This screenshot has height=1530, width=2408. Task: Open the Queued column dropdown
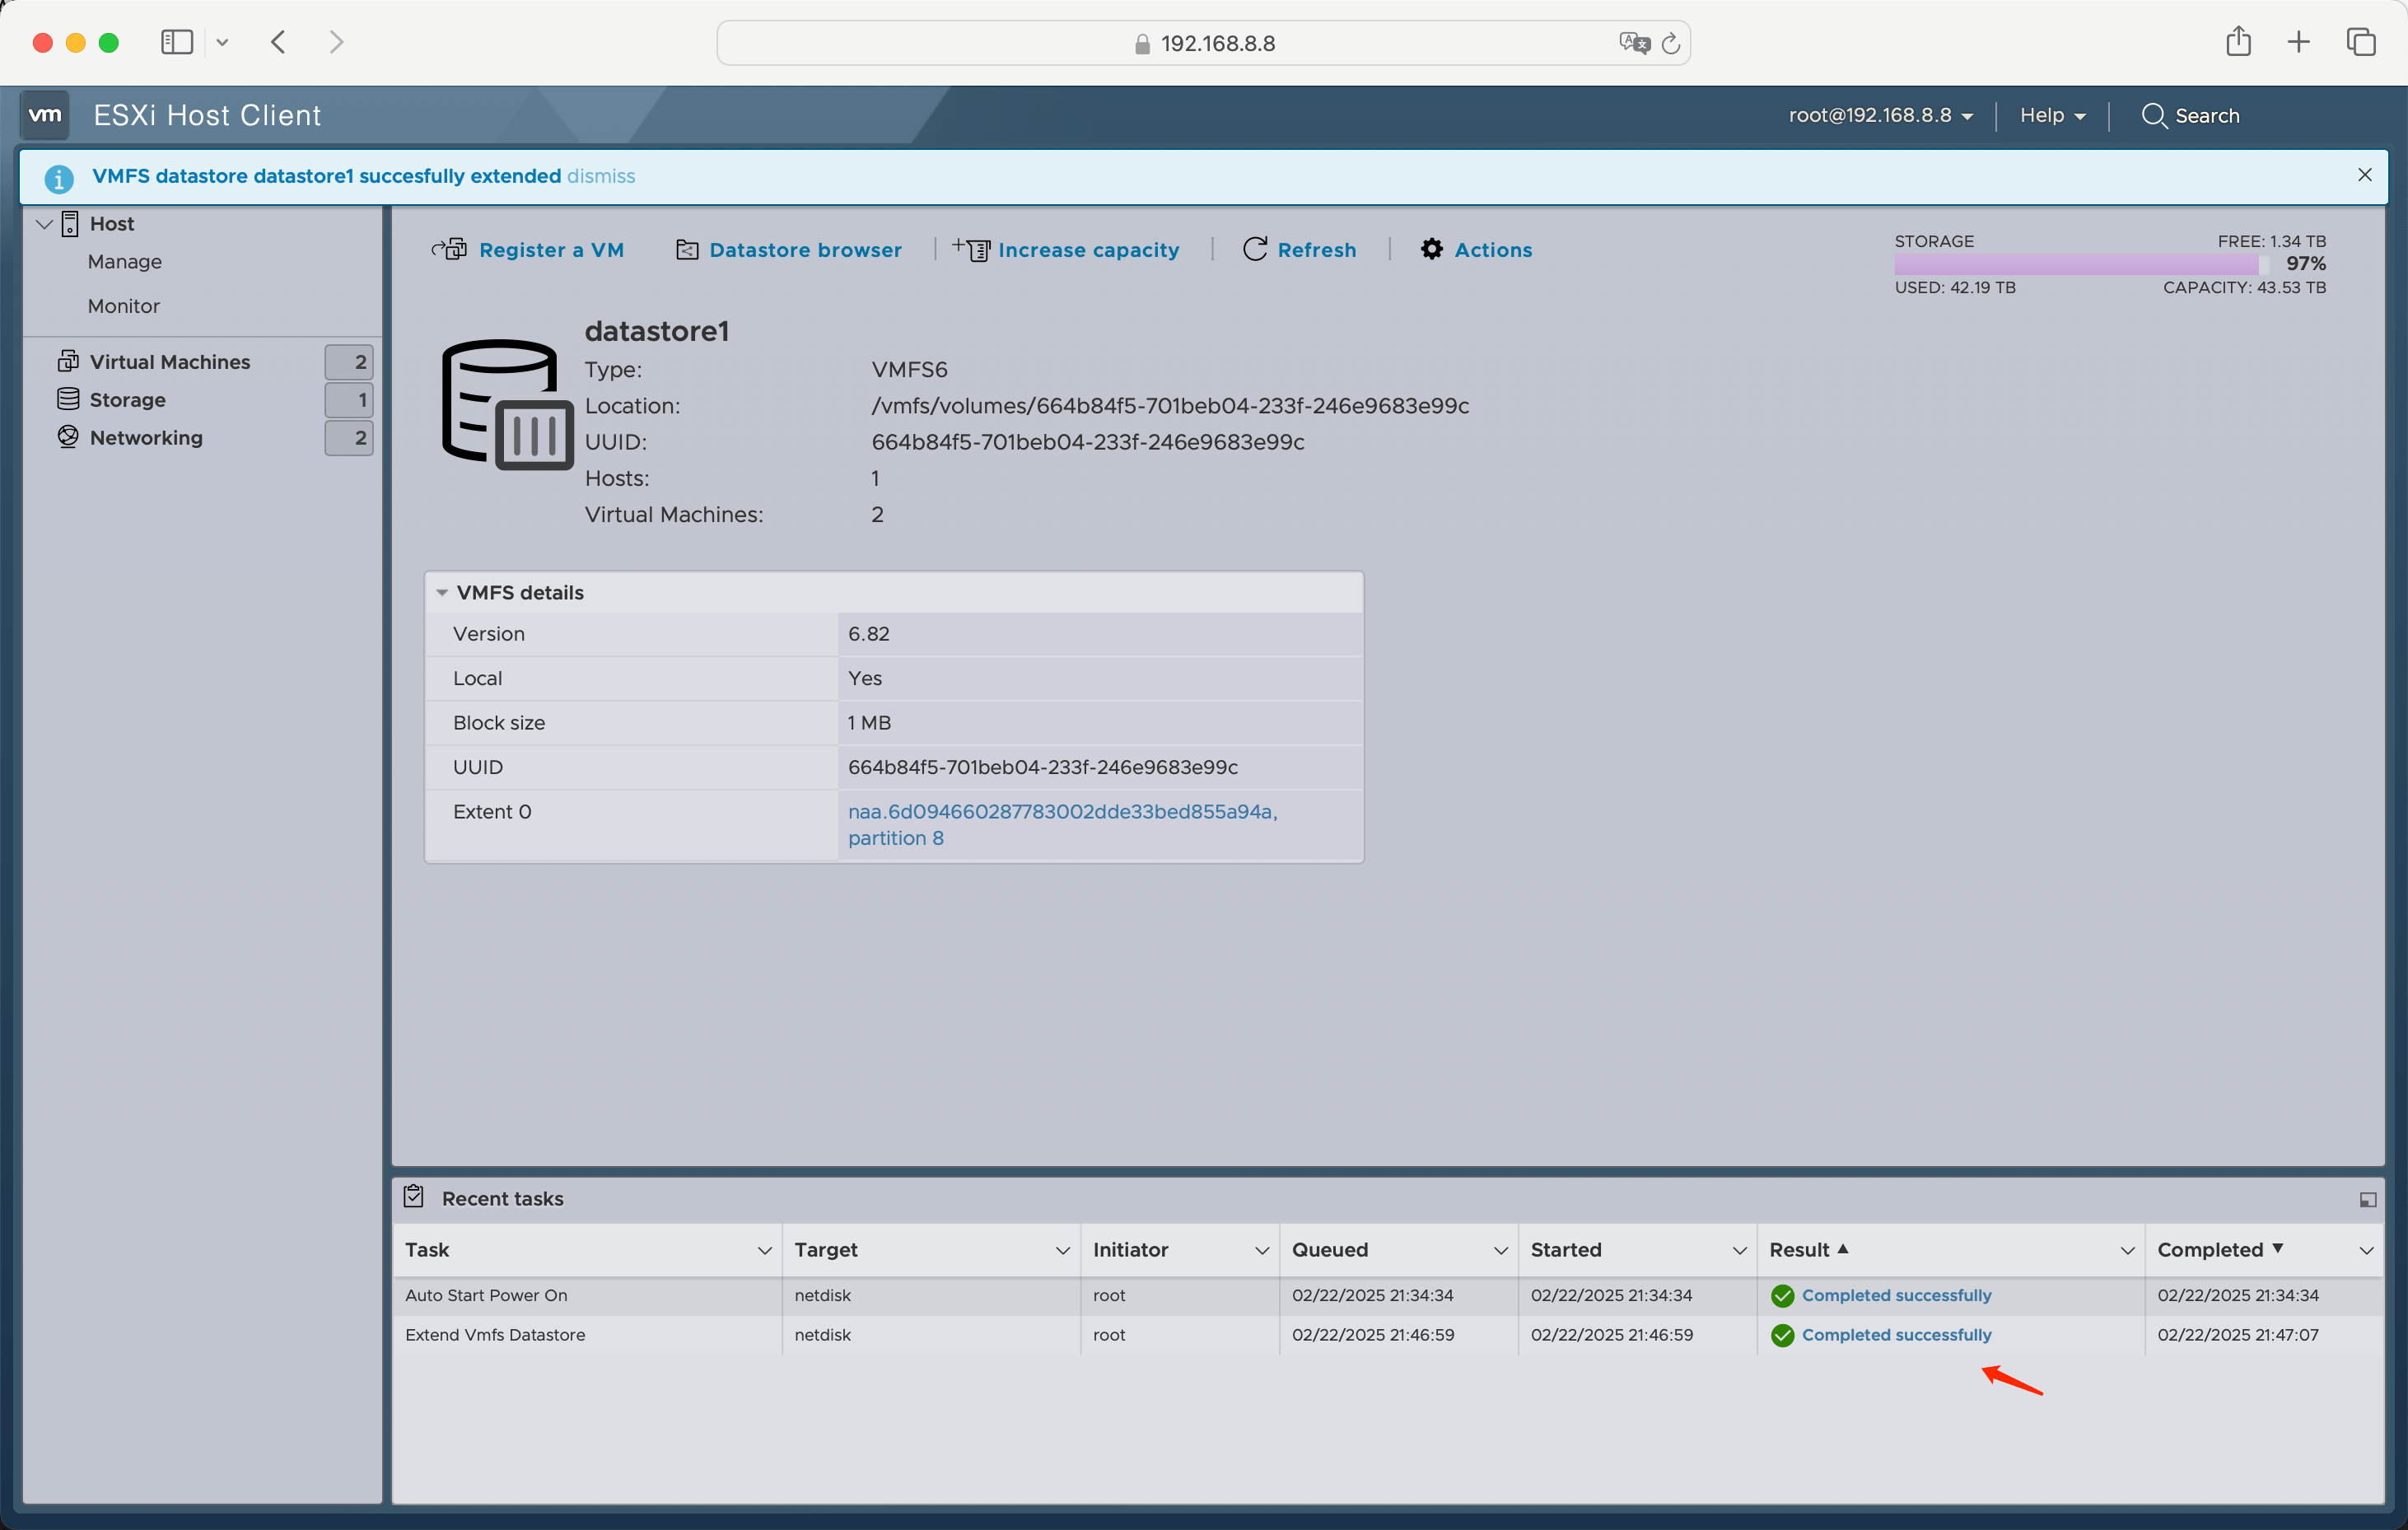tap(1500, 1251)
